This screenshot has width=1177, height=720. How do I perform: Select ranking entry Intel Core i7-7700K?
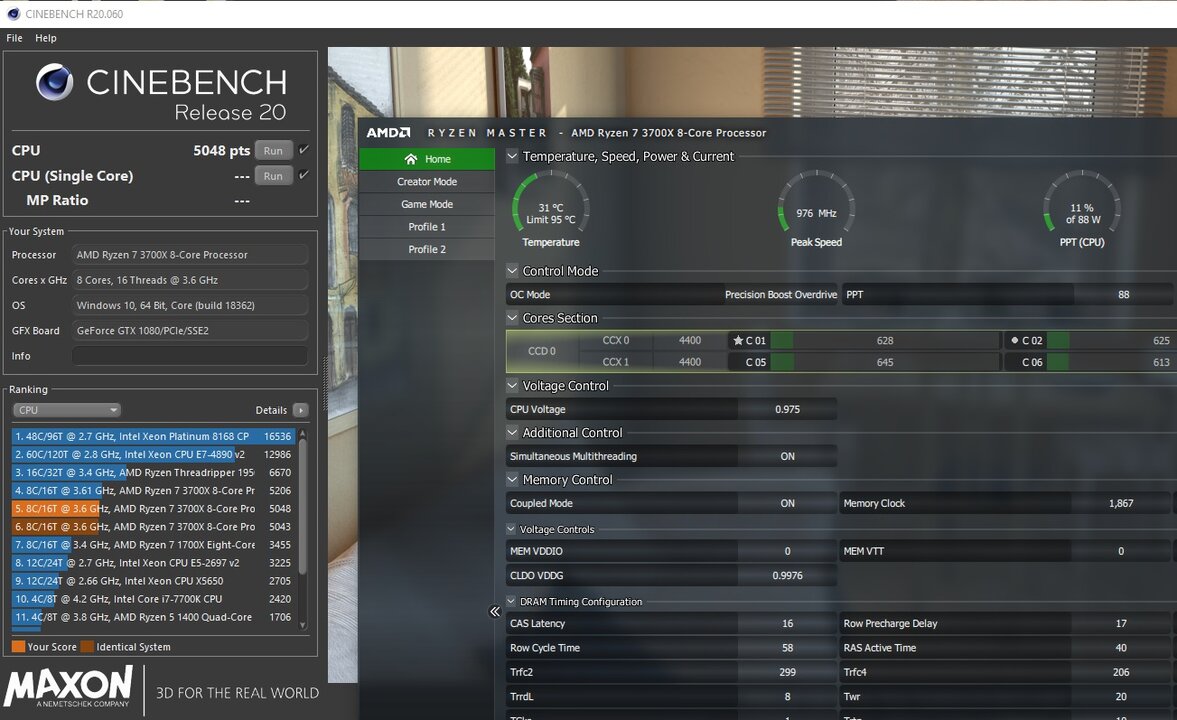[x=154, y=599]
